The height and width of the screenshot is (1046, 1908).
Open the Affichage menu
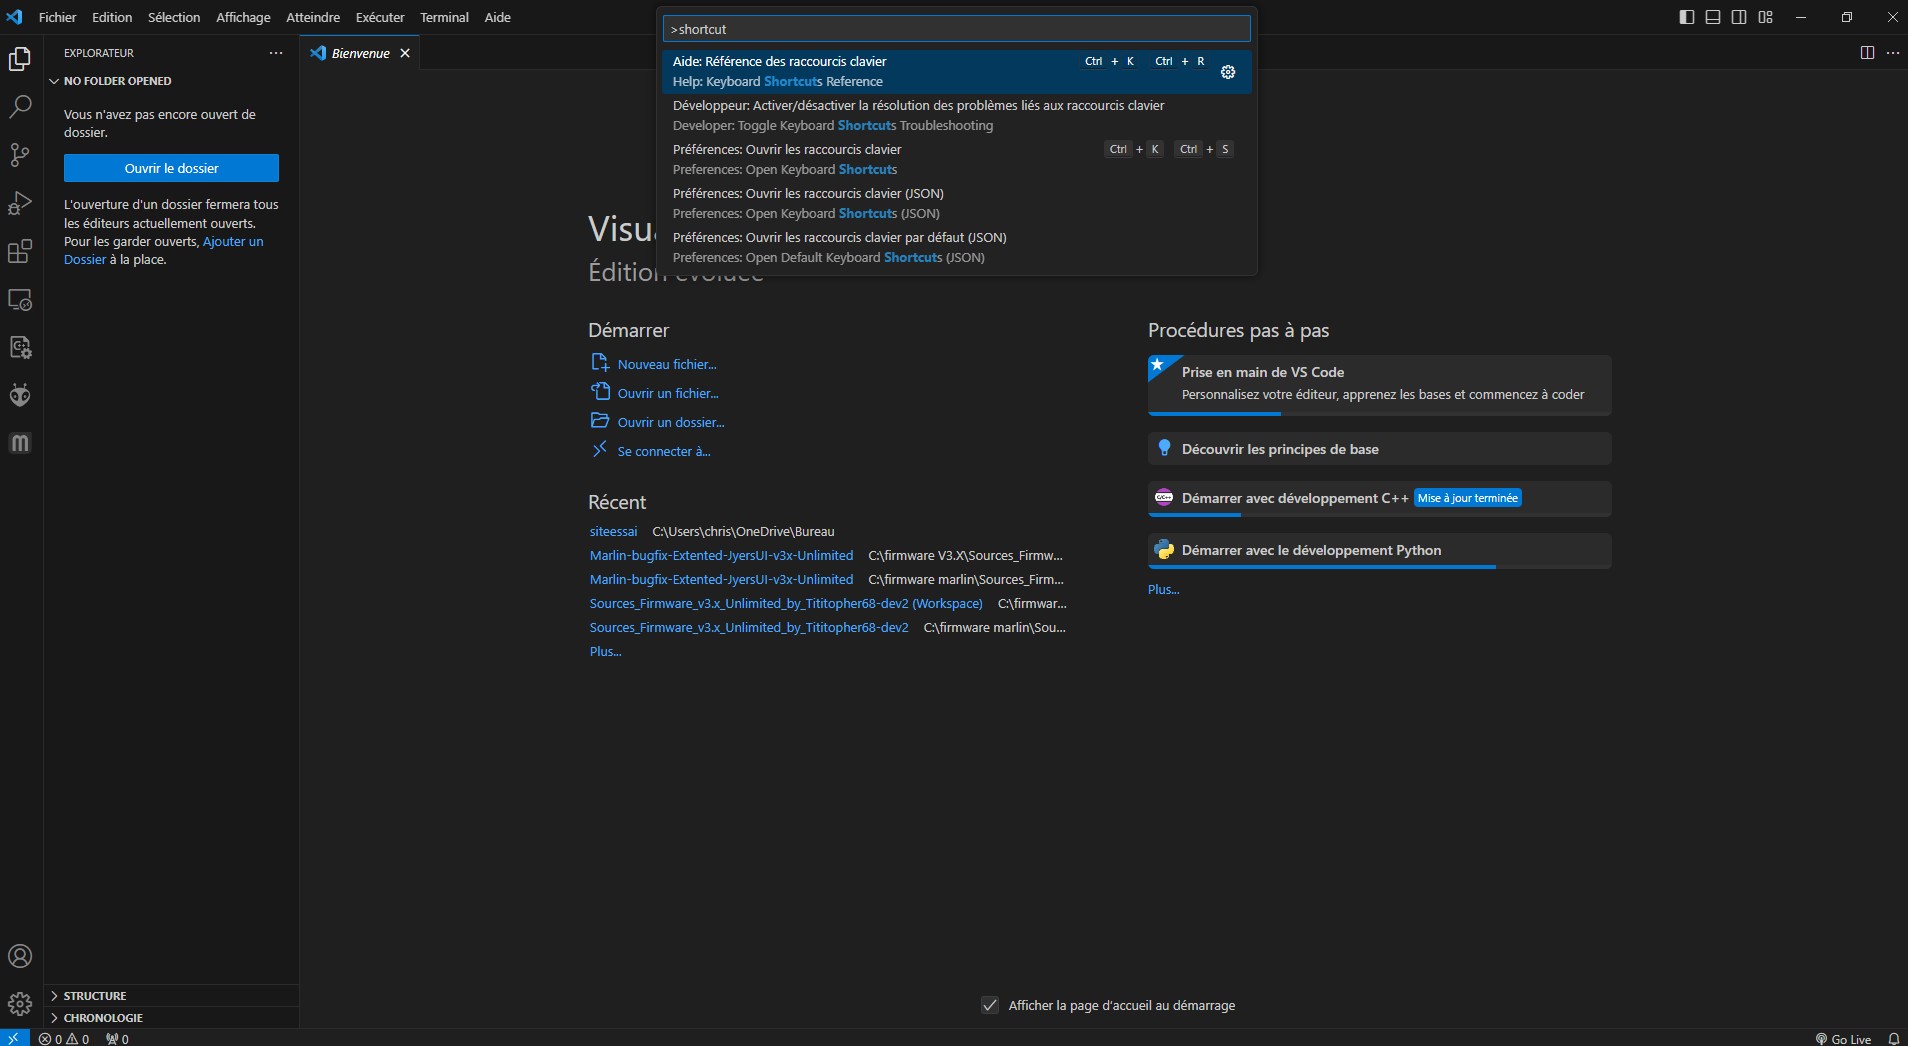243,17
